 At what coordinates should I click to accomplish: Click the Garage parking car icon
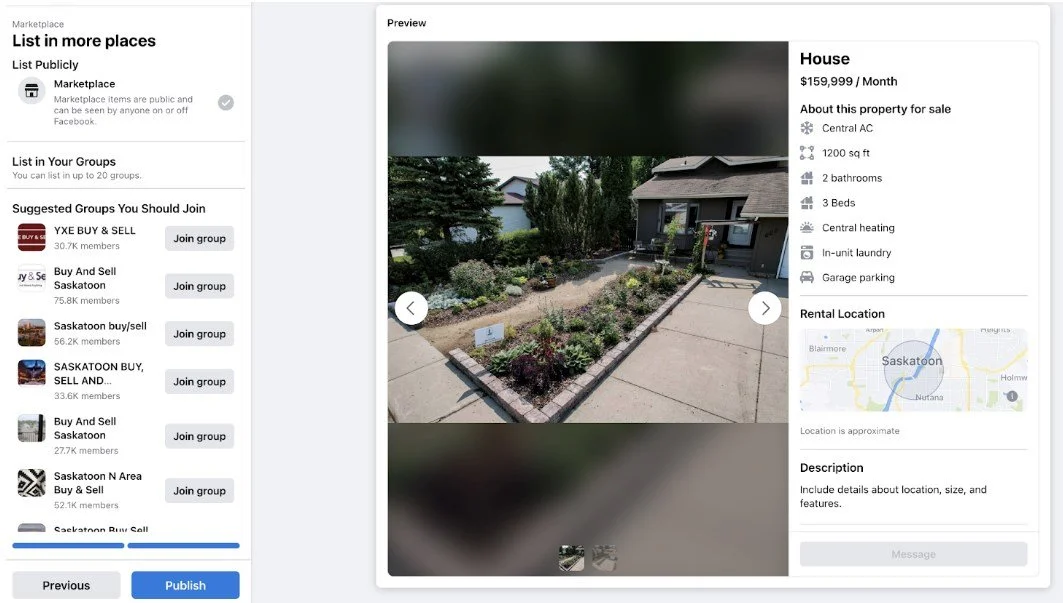(x=807, y=277)
